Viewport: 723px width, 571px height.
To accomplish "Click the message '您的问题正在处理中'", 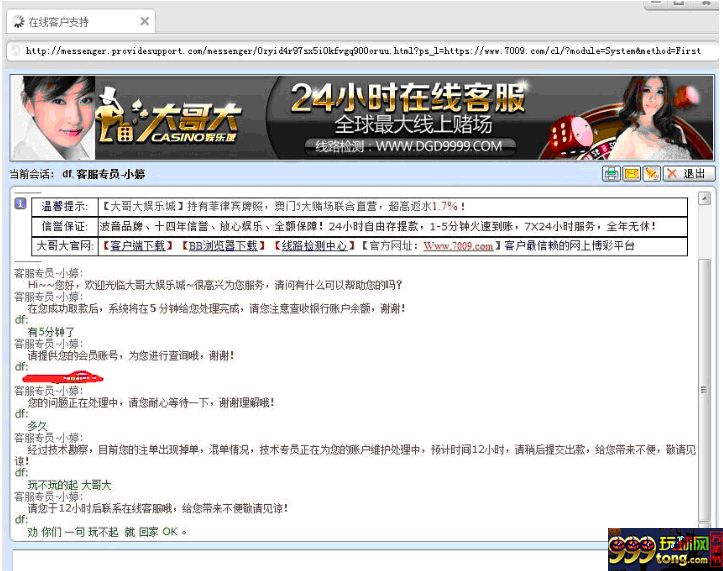I will pyautogui.click(x=151, y=402).
